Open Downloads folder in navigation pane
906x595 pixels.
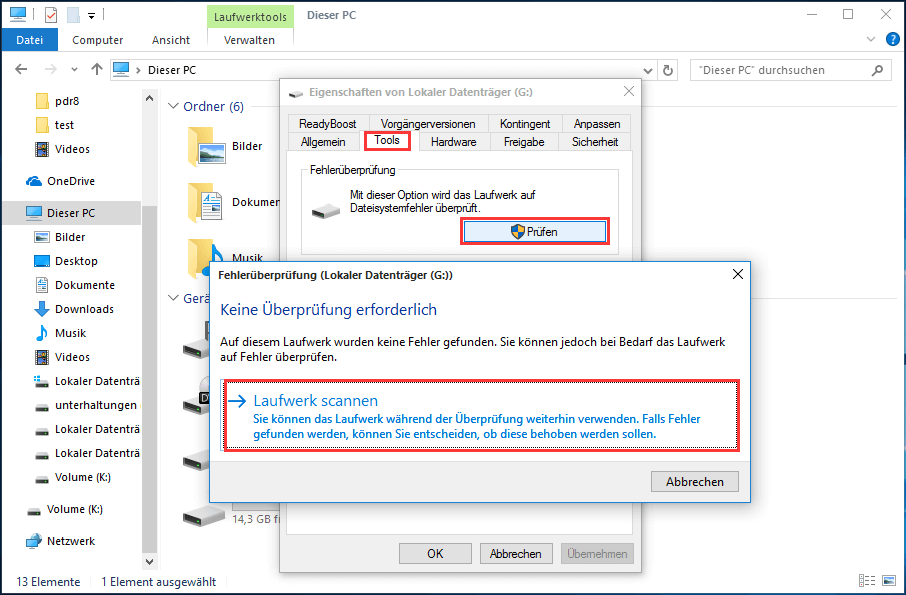84,309
